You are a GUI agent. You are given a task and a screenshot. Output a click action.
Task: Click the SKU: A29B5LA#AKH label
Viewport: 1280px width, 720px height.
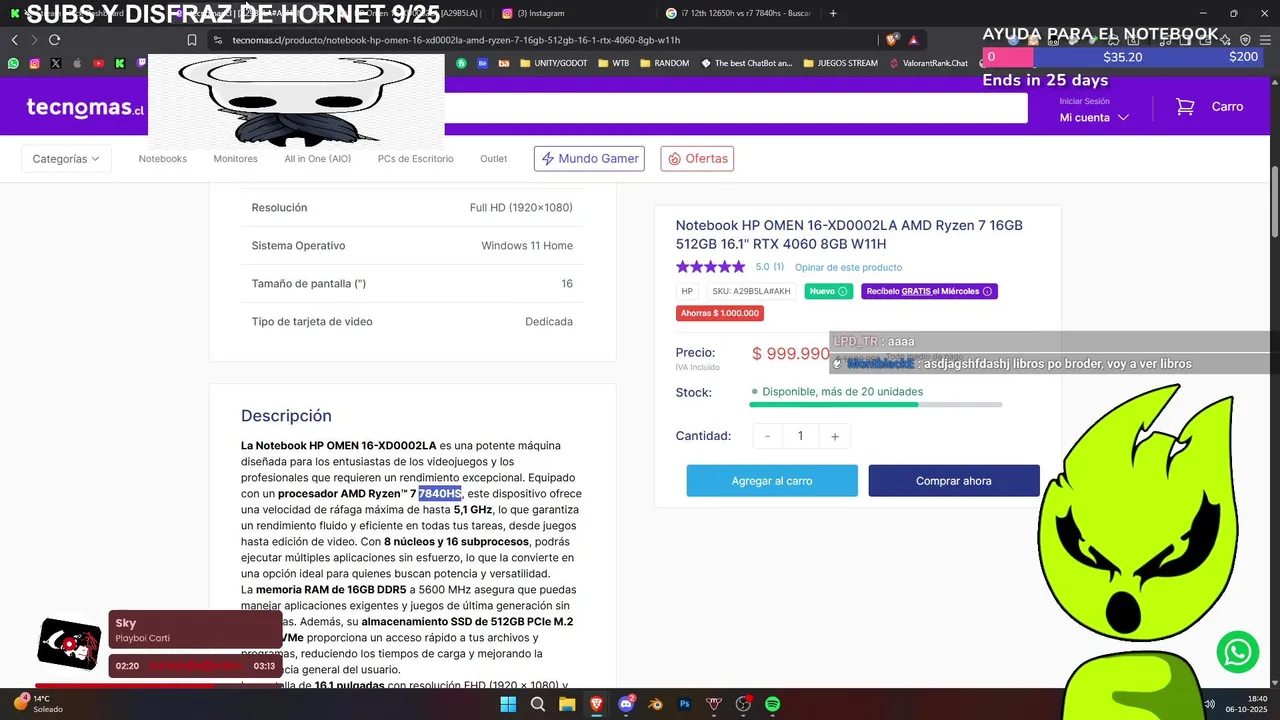click(x=751, y=291)
